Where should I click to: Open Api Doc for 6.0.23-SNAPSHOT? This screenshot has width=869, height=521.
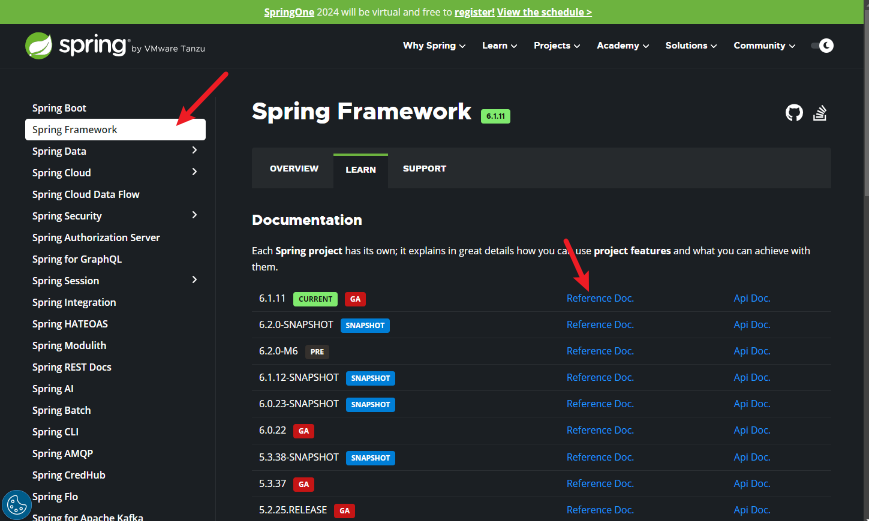(x=752, y=404)
